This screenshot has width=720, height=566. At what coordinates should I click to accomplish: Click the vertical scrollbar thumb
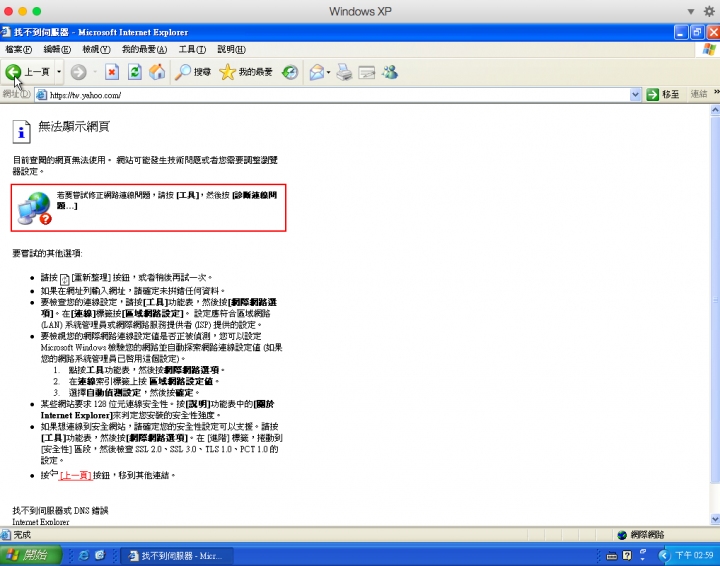click(x=715, y=299)
